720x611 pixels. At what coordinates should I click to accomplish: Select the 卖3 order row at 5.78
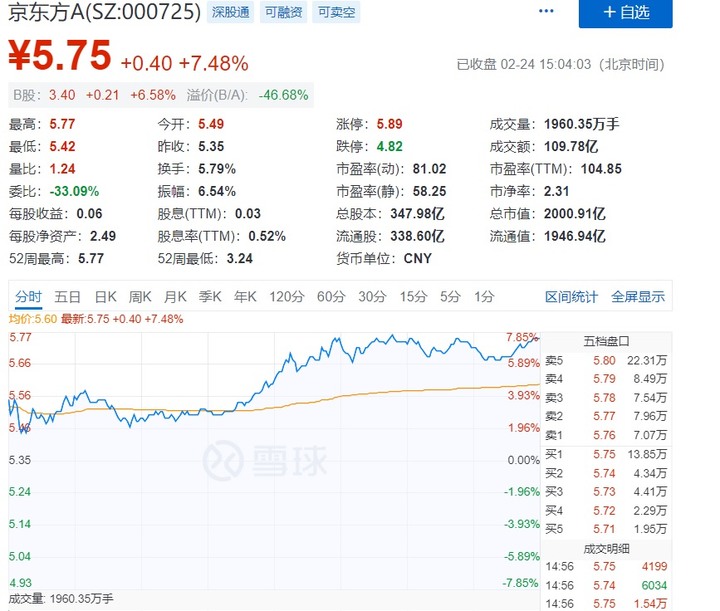pyautogui.click(x=606, y=398)
